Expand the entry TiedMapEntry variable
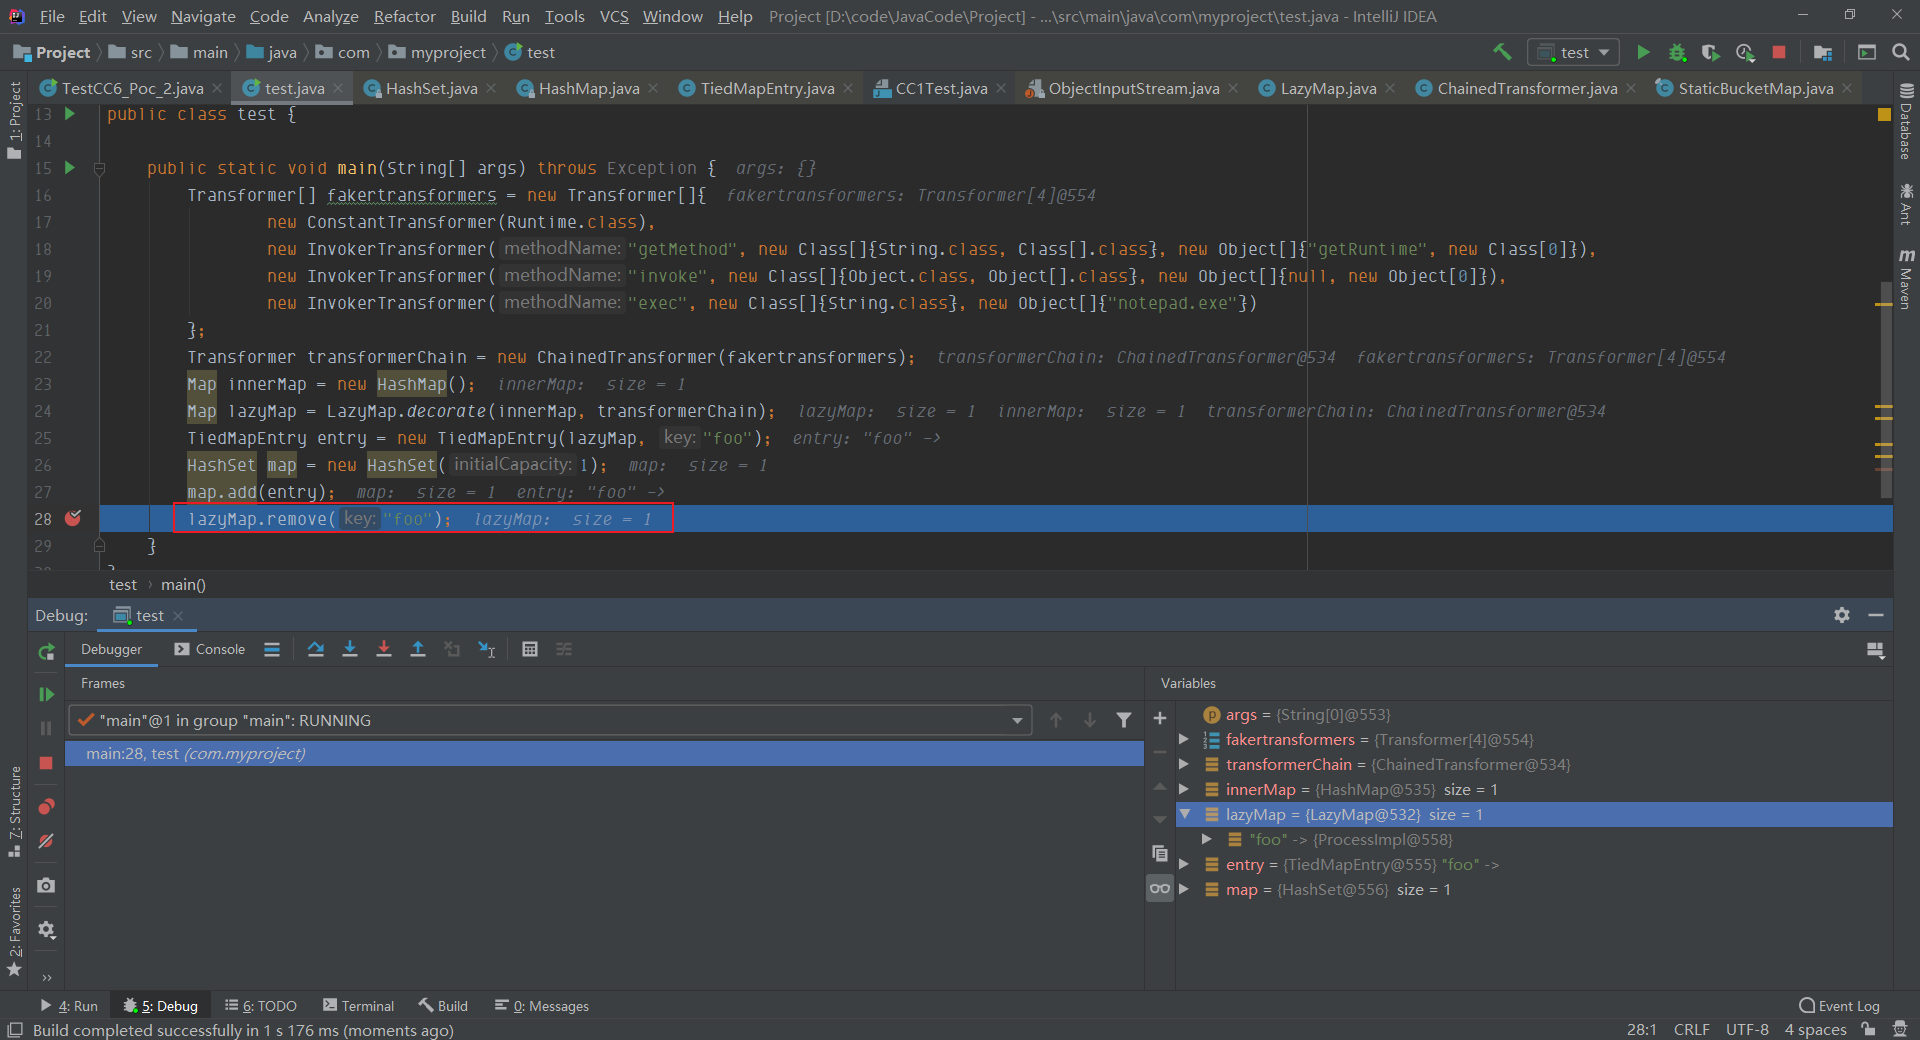The height and width of the screenshot is (1040, 1920). pos(1184,865)
